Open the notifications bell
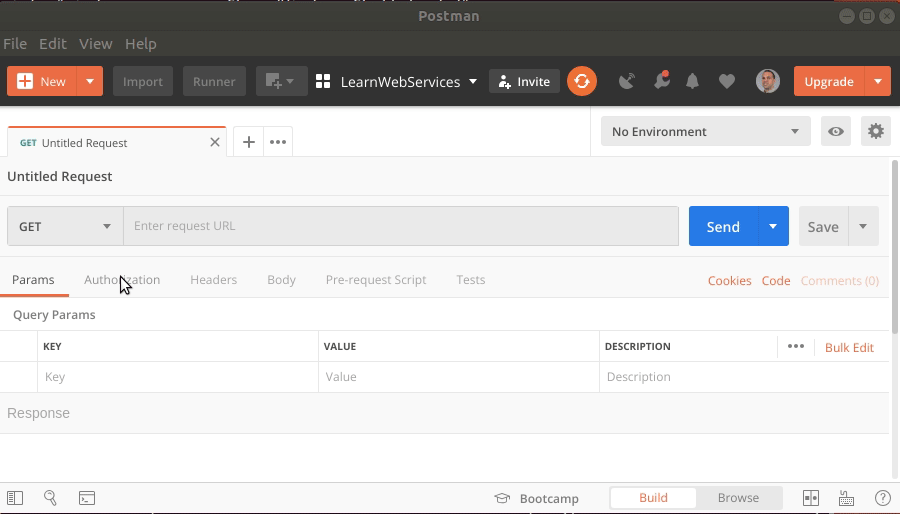 pos(692,81)
